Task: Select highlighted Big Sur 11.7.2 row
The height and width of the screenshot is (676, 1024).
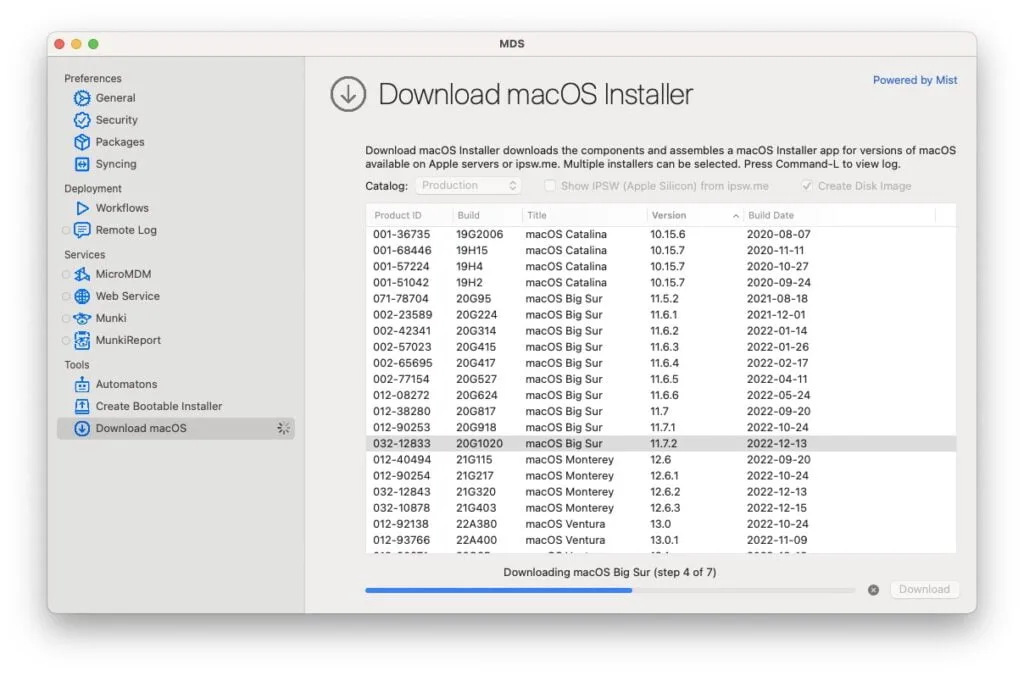Action: coord(661,443)
